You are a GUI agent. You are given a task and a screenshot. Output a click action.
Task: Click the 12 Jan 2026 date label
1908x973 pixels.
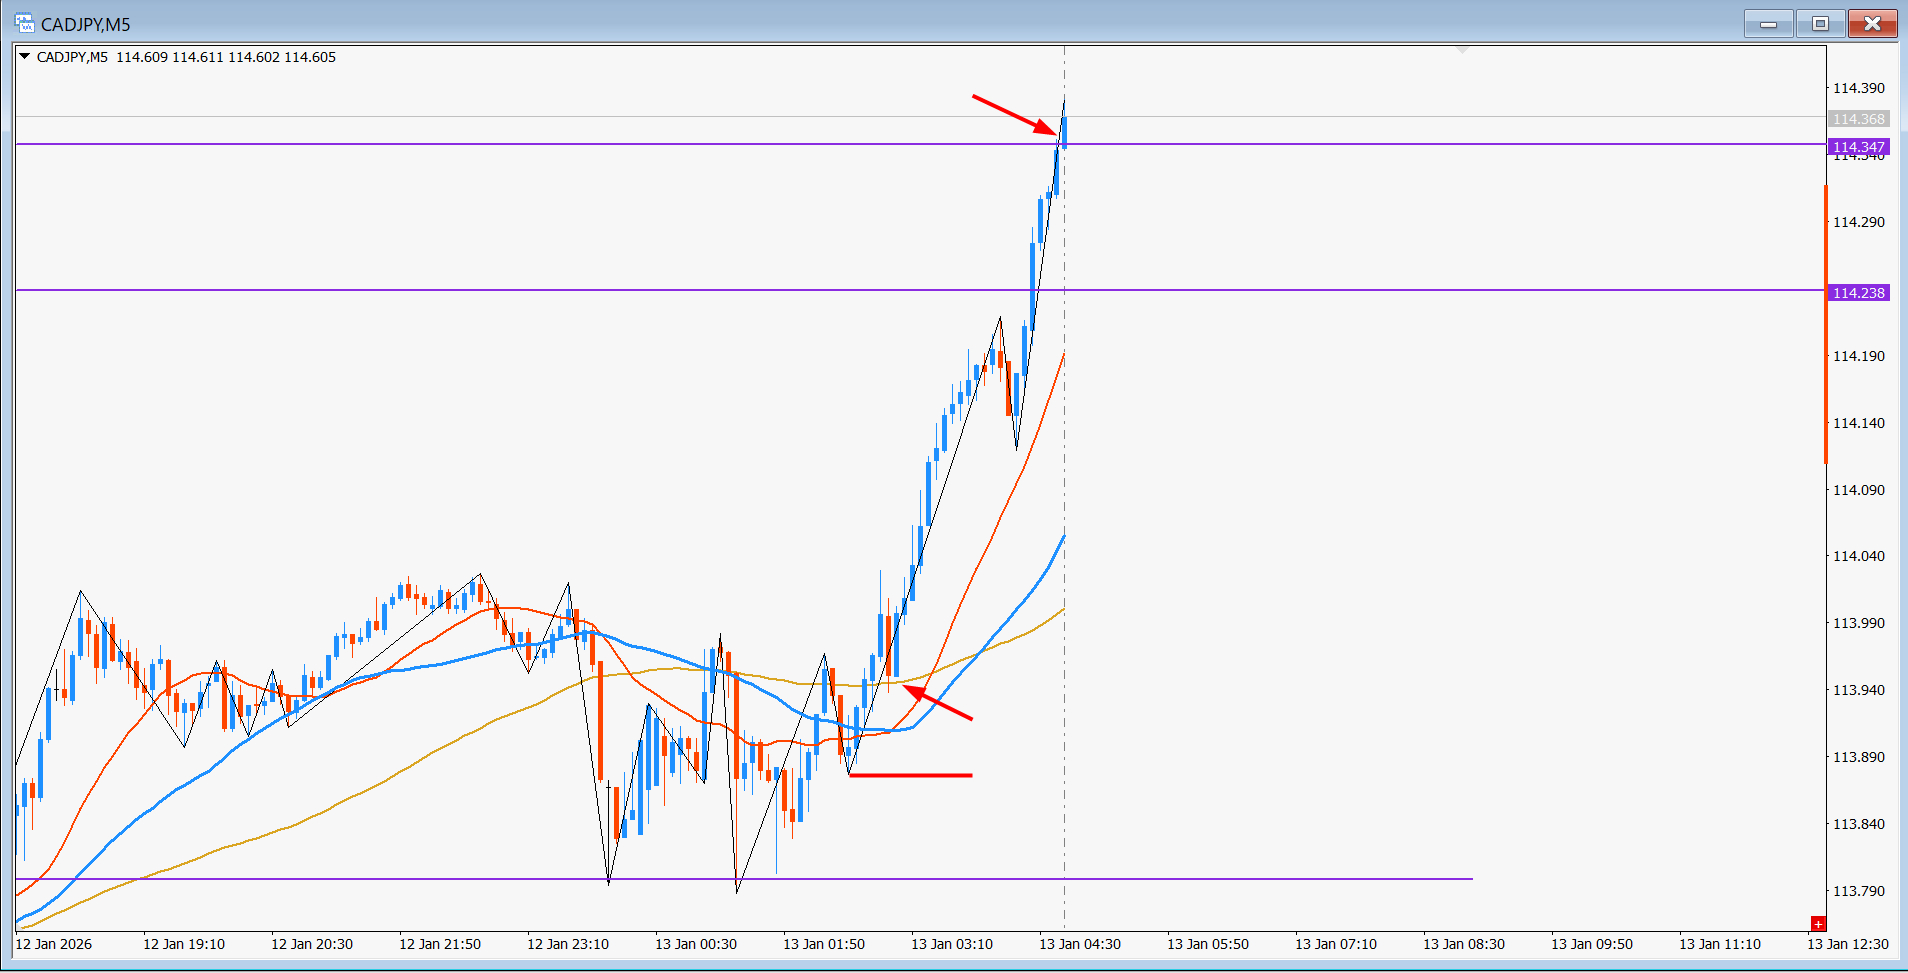pyautogui.click(x=54, y=944)
